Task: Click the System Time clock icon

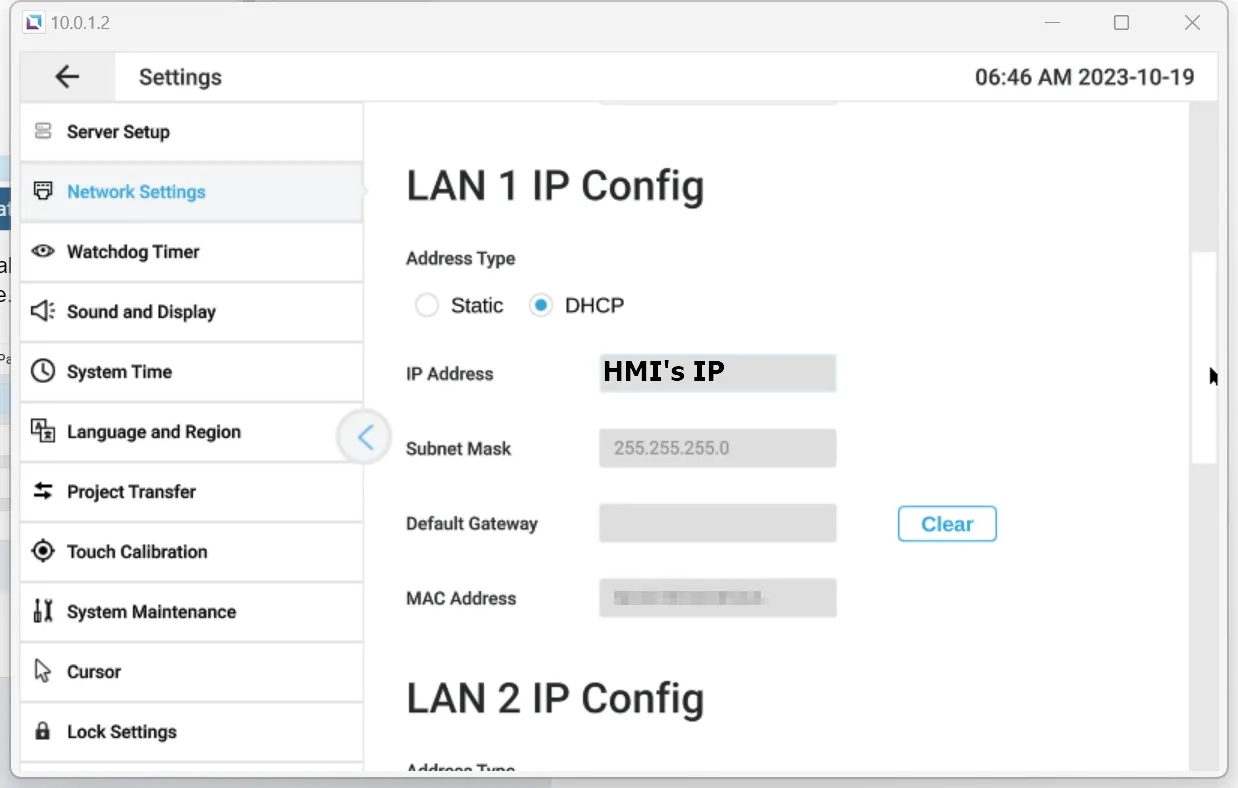Action: coord(43,371)
